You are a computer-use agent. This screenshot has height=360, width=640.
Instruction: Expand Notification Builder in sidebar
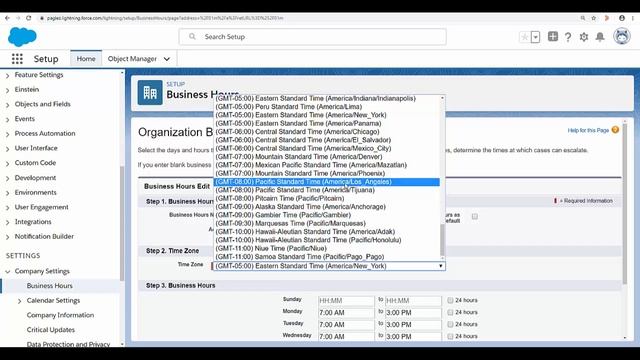[x=7, y=237]
